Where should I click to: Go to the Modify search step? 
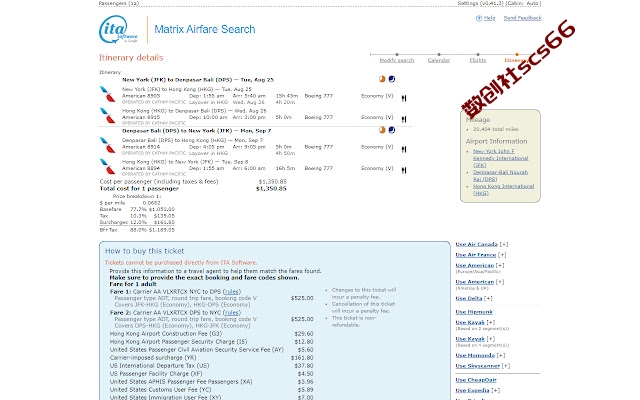coord(397,60)
